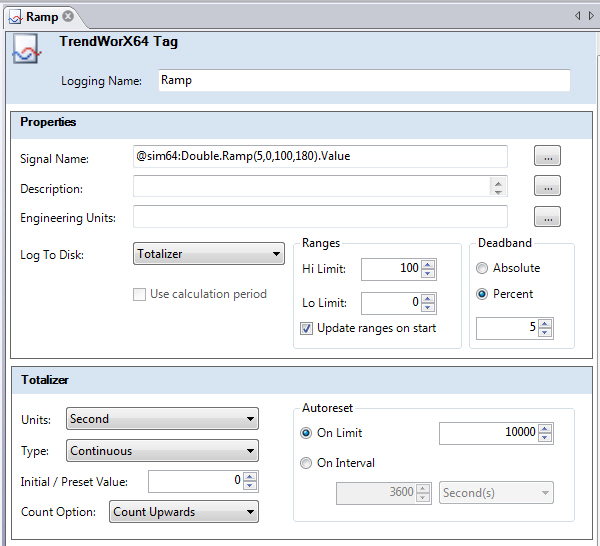Image resolution: width=600 pixels, height=546 pixels.
Task: Decrease Initial / Preset Value spinner
Action: [250, 486]
